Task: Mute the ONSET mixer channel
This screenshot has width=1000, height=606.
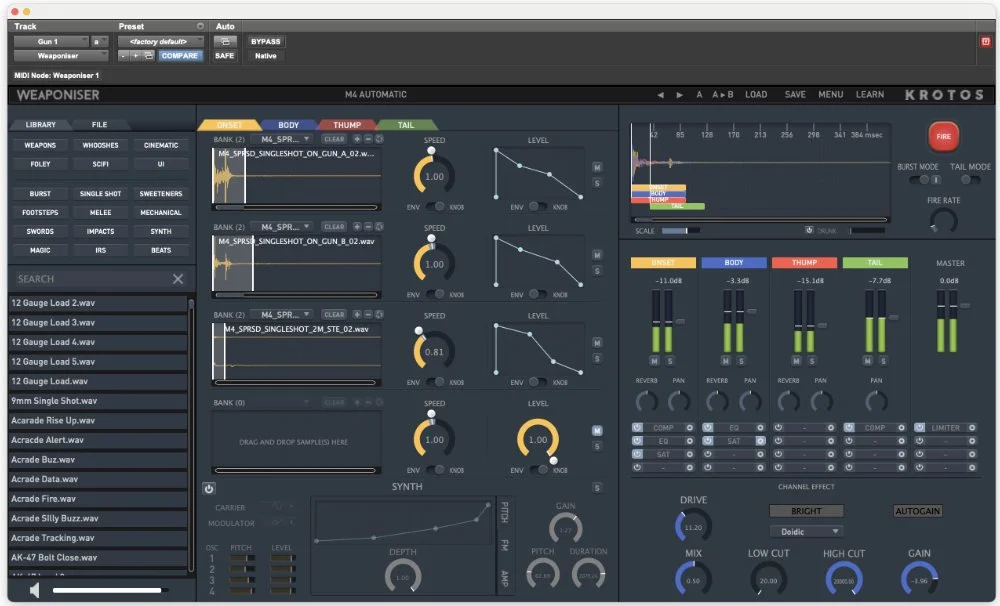Action: pyautogui.click(x=654, y=361)
